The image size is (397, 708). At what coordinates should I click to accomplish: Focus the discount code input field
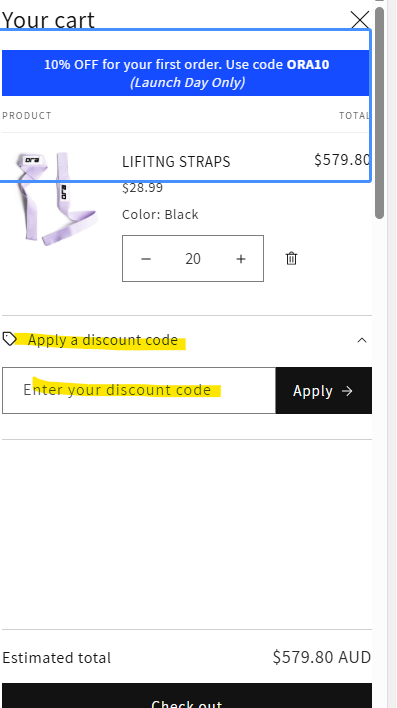(139, 391)
